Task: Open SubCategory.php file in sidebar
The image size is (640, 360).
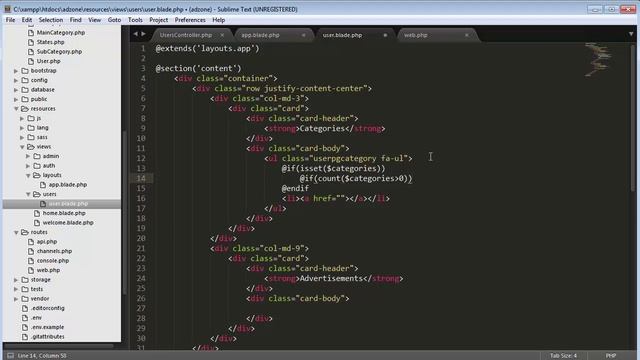Action: 59,51
